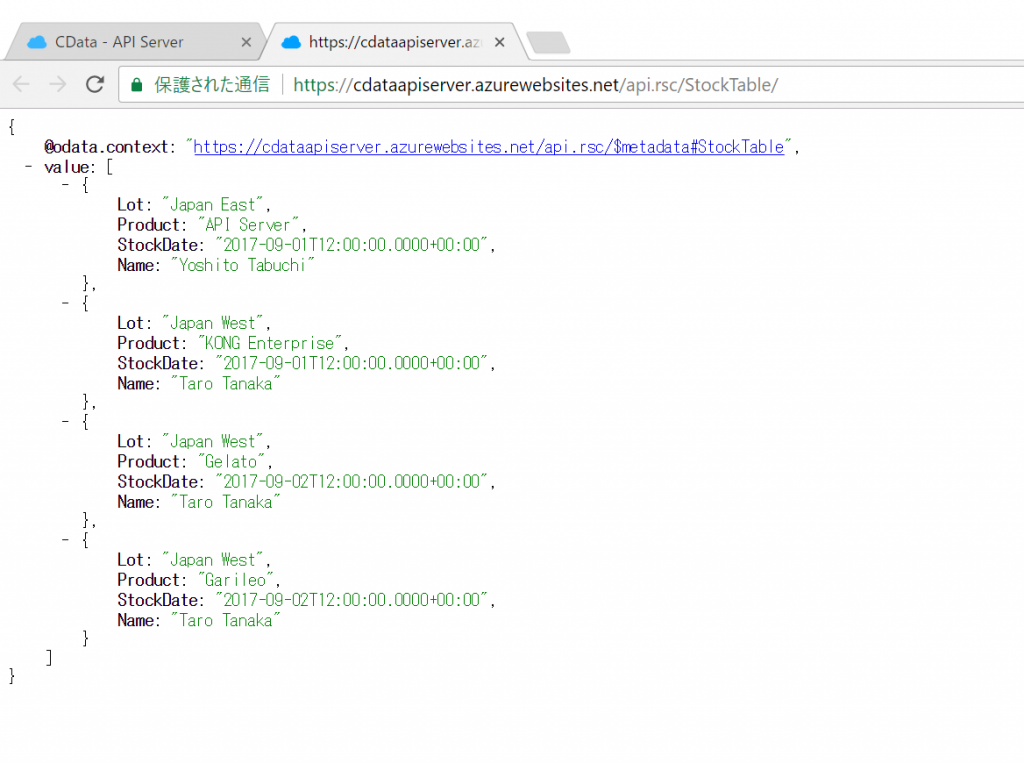Viewport: 1024px width, 763px height.
Task: Click Taro Tanaka name in KONG Enterprise record
Action: [225, 384]
